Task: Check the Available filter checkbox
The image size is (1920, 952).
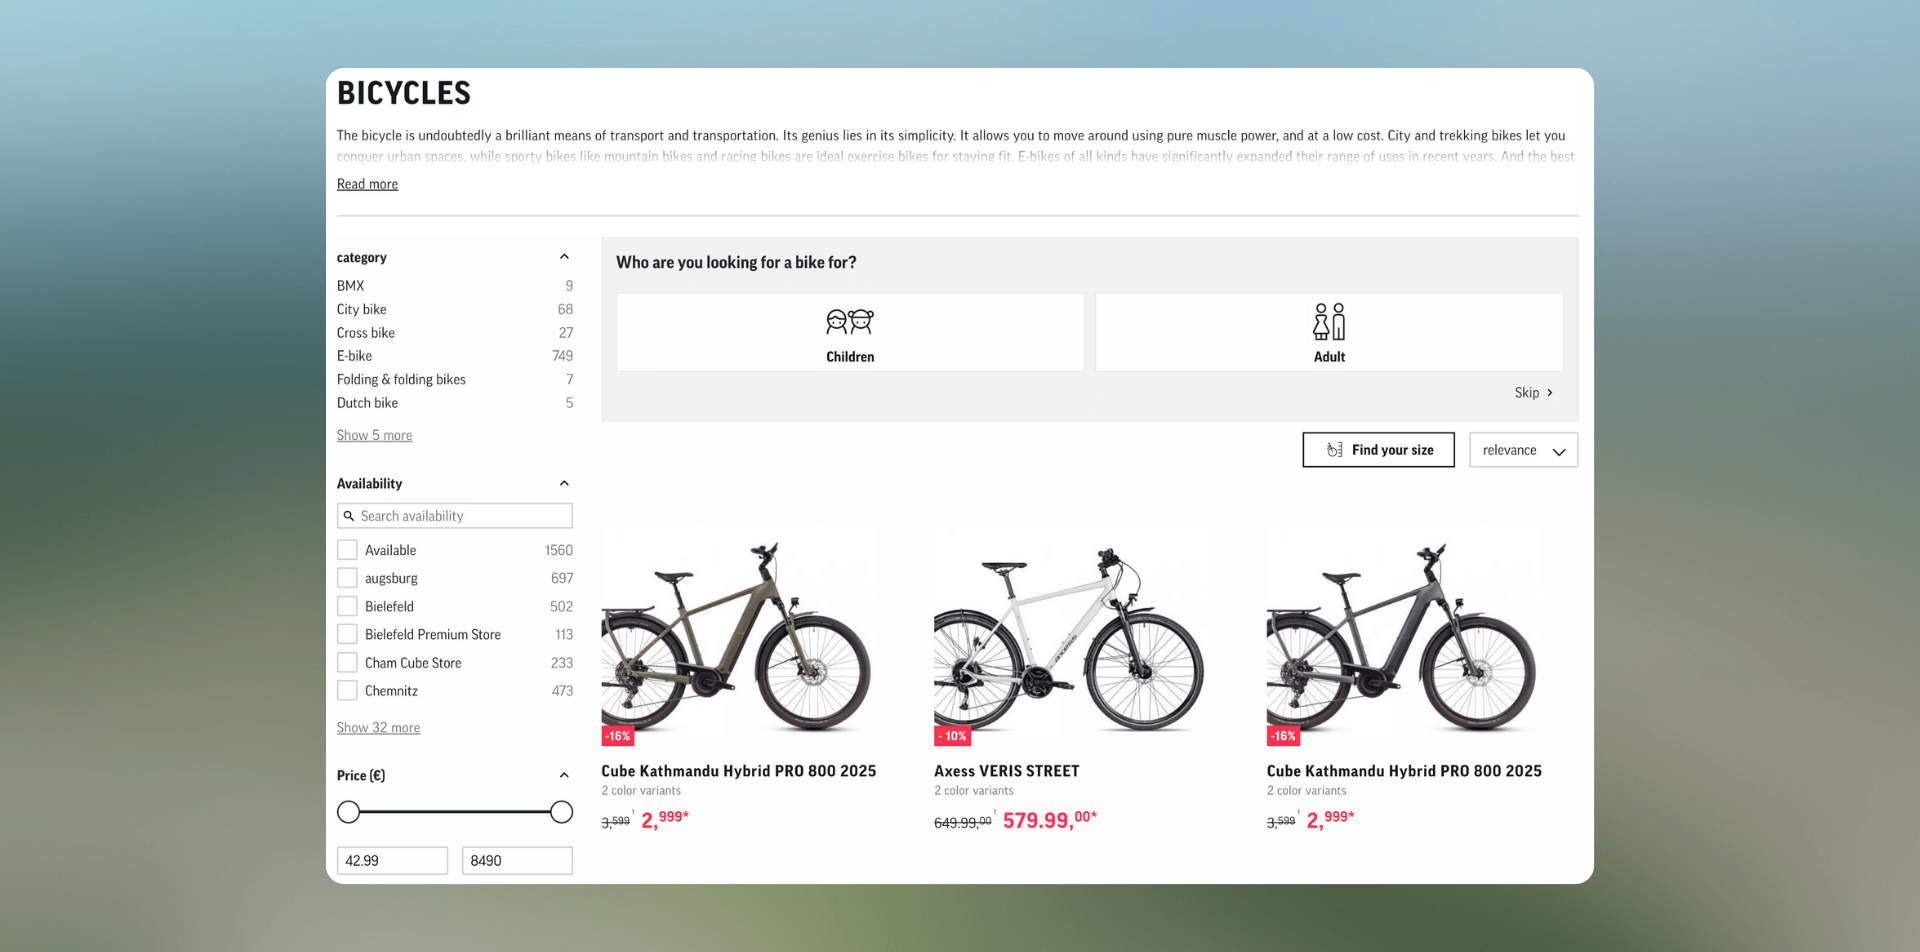Action: 347,549
